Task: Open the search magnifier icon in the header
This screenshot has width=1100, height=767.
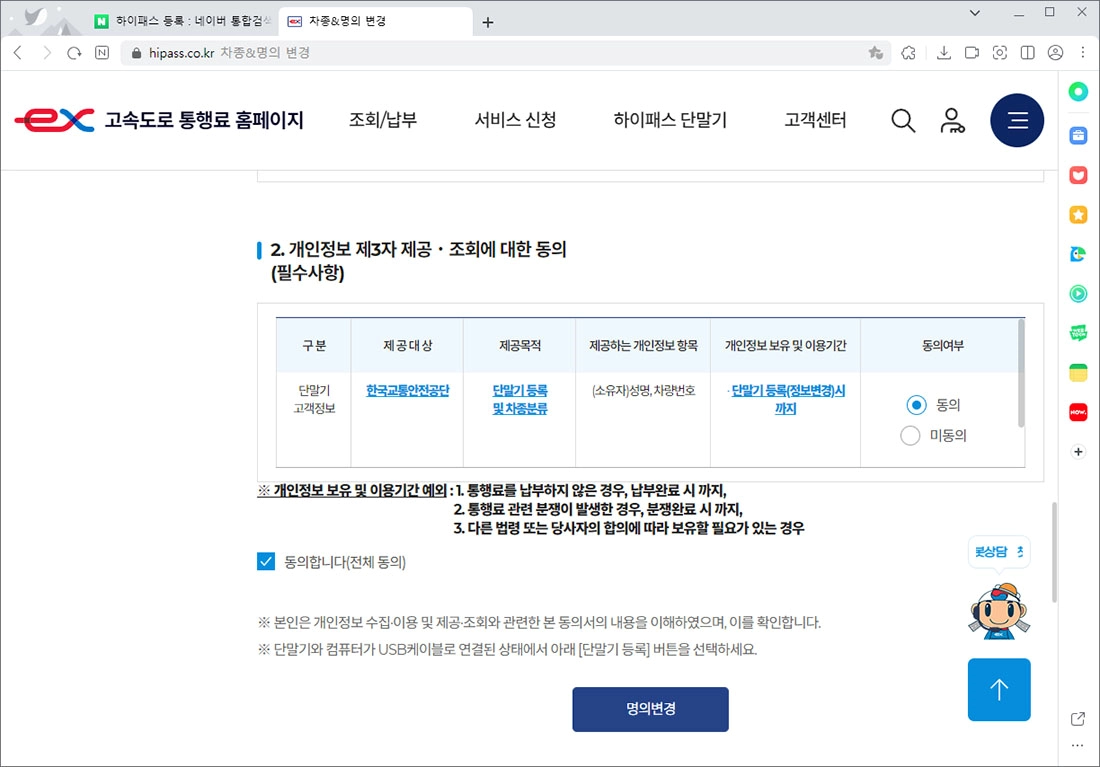Action: (x=903, y=120)
